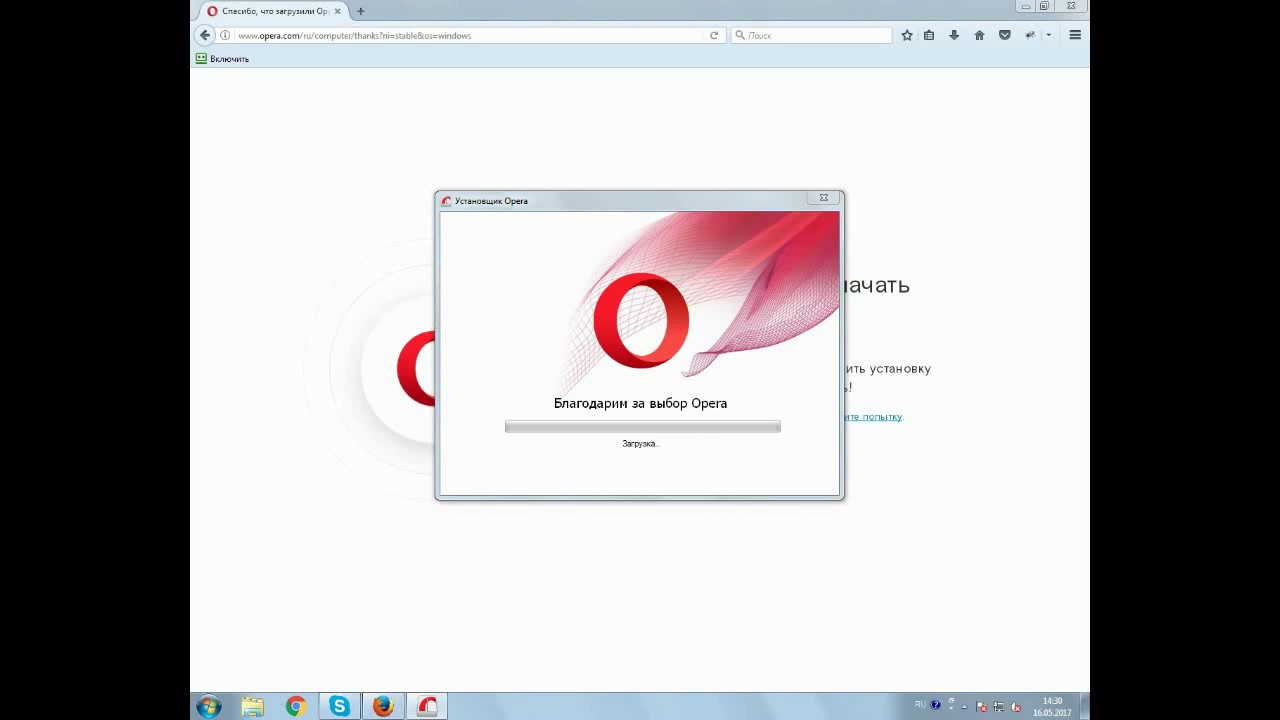Image resolution: width=1280 pixels, height=720 pixels.
Task: Bookmark this page with the star icon
Action: [907, 35]
